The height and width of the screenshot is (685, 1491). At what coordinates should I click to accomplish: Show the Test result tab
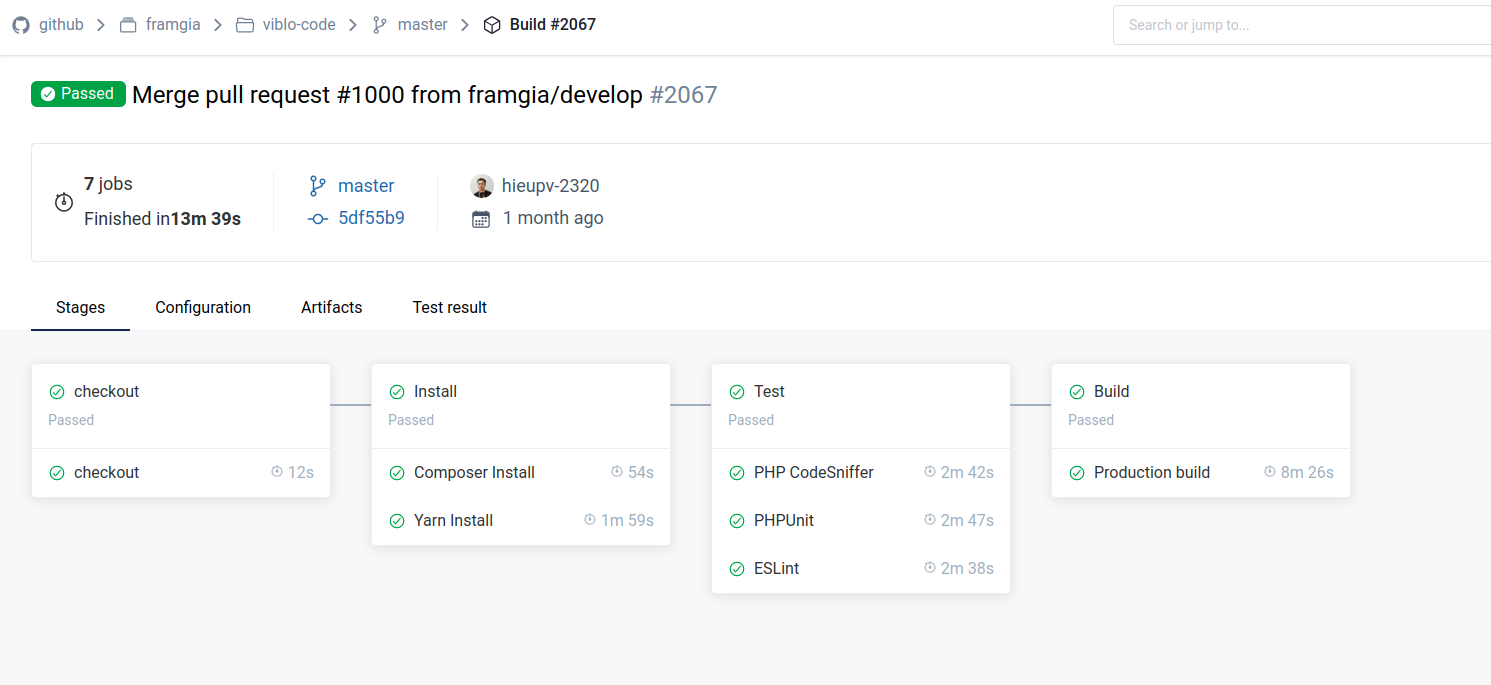pos(449,307)
